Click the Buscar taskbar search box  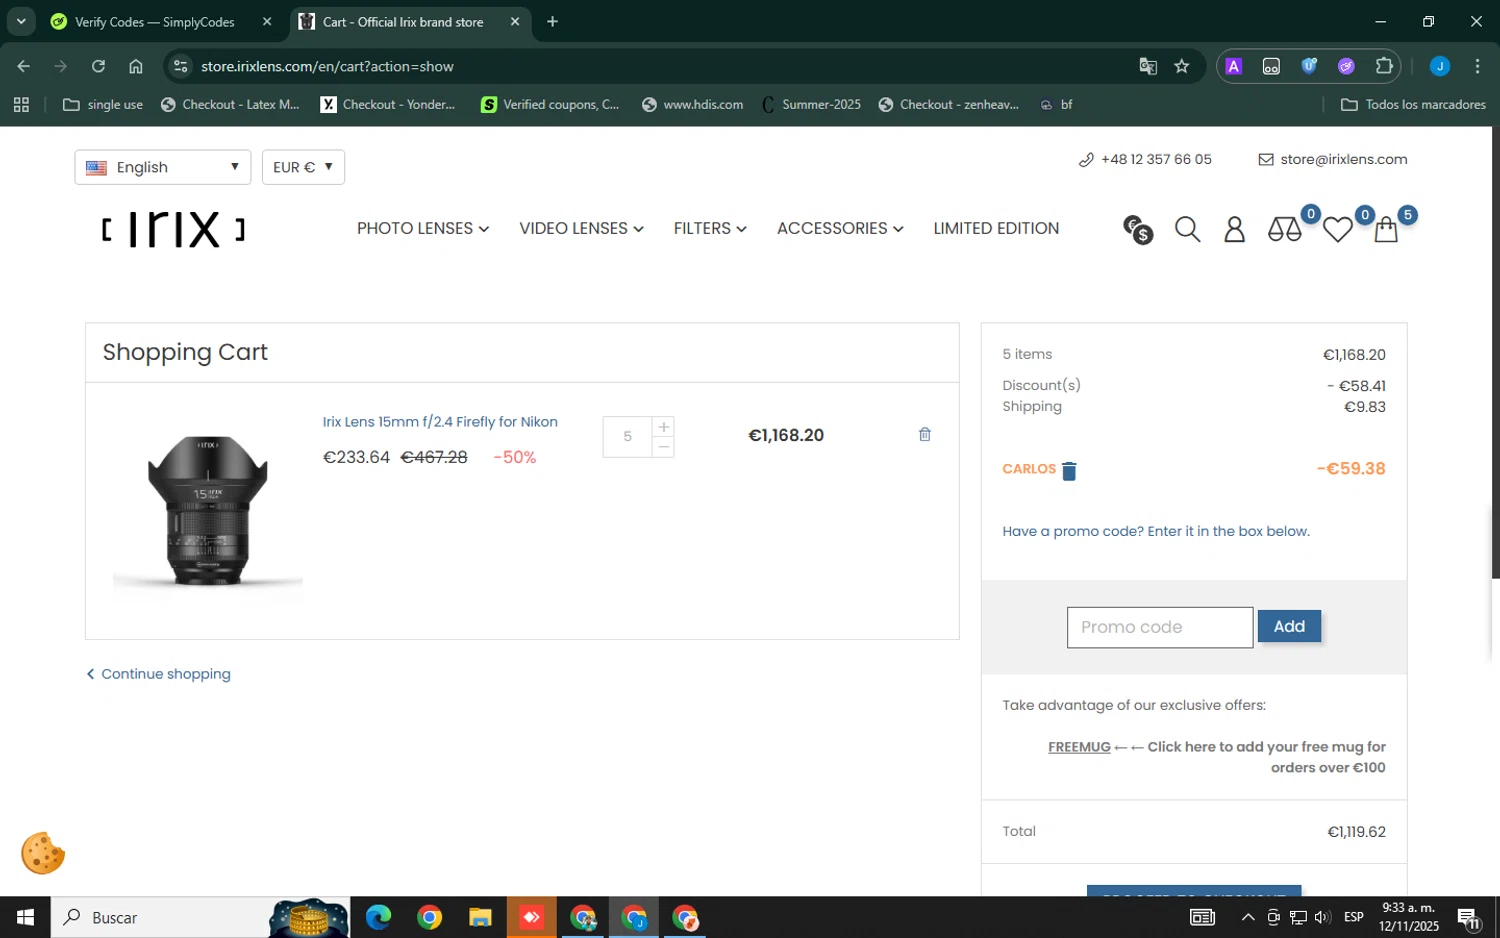[x=200, y=917]
